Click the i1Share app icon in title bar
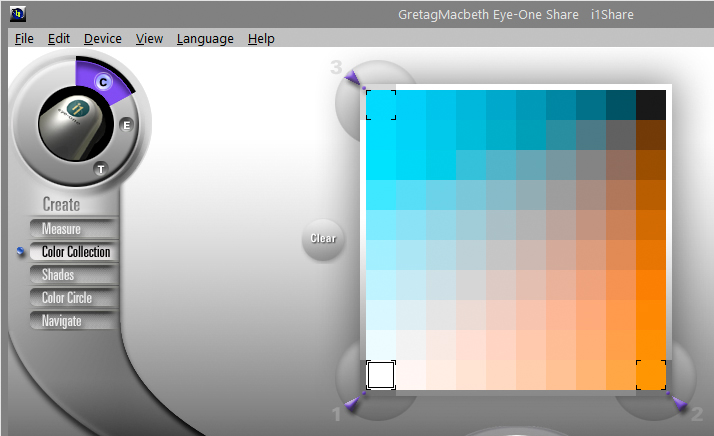 17,14
